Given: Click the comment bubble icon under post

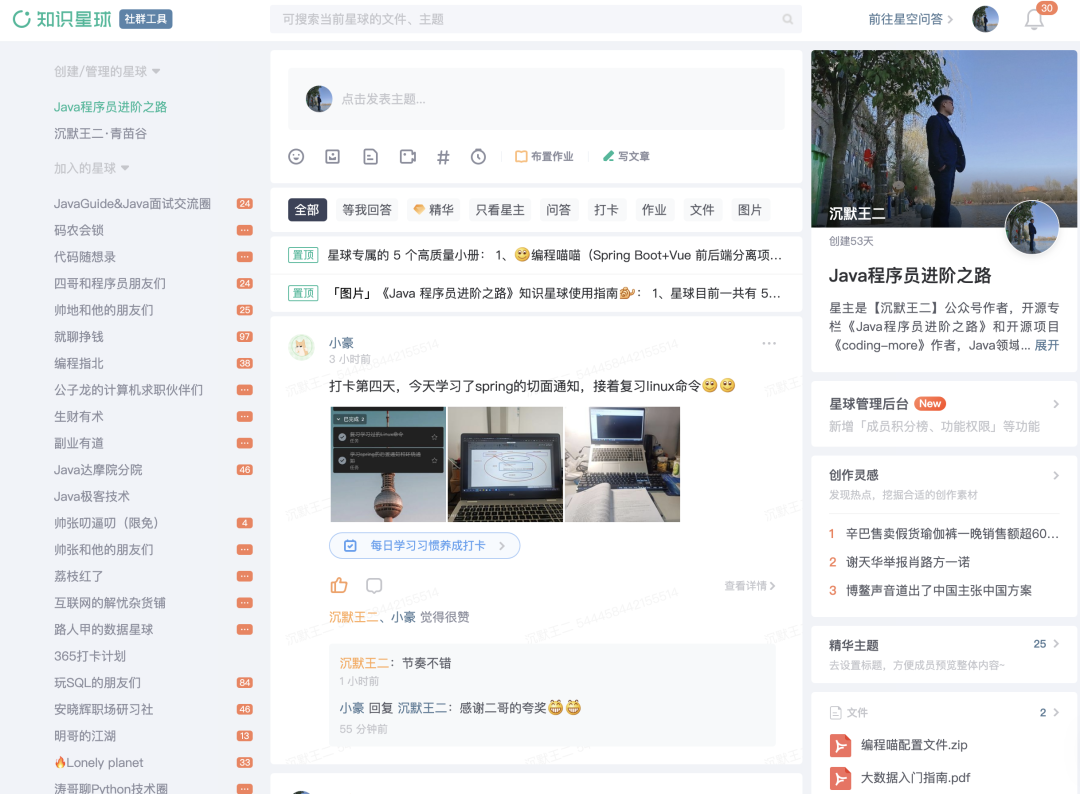Looking at the screenshot, I should 374,586.
